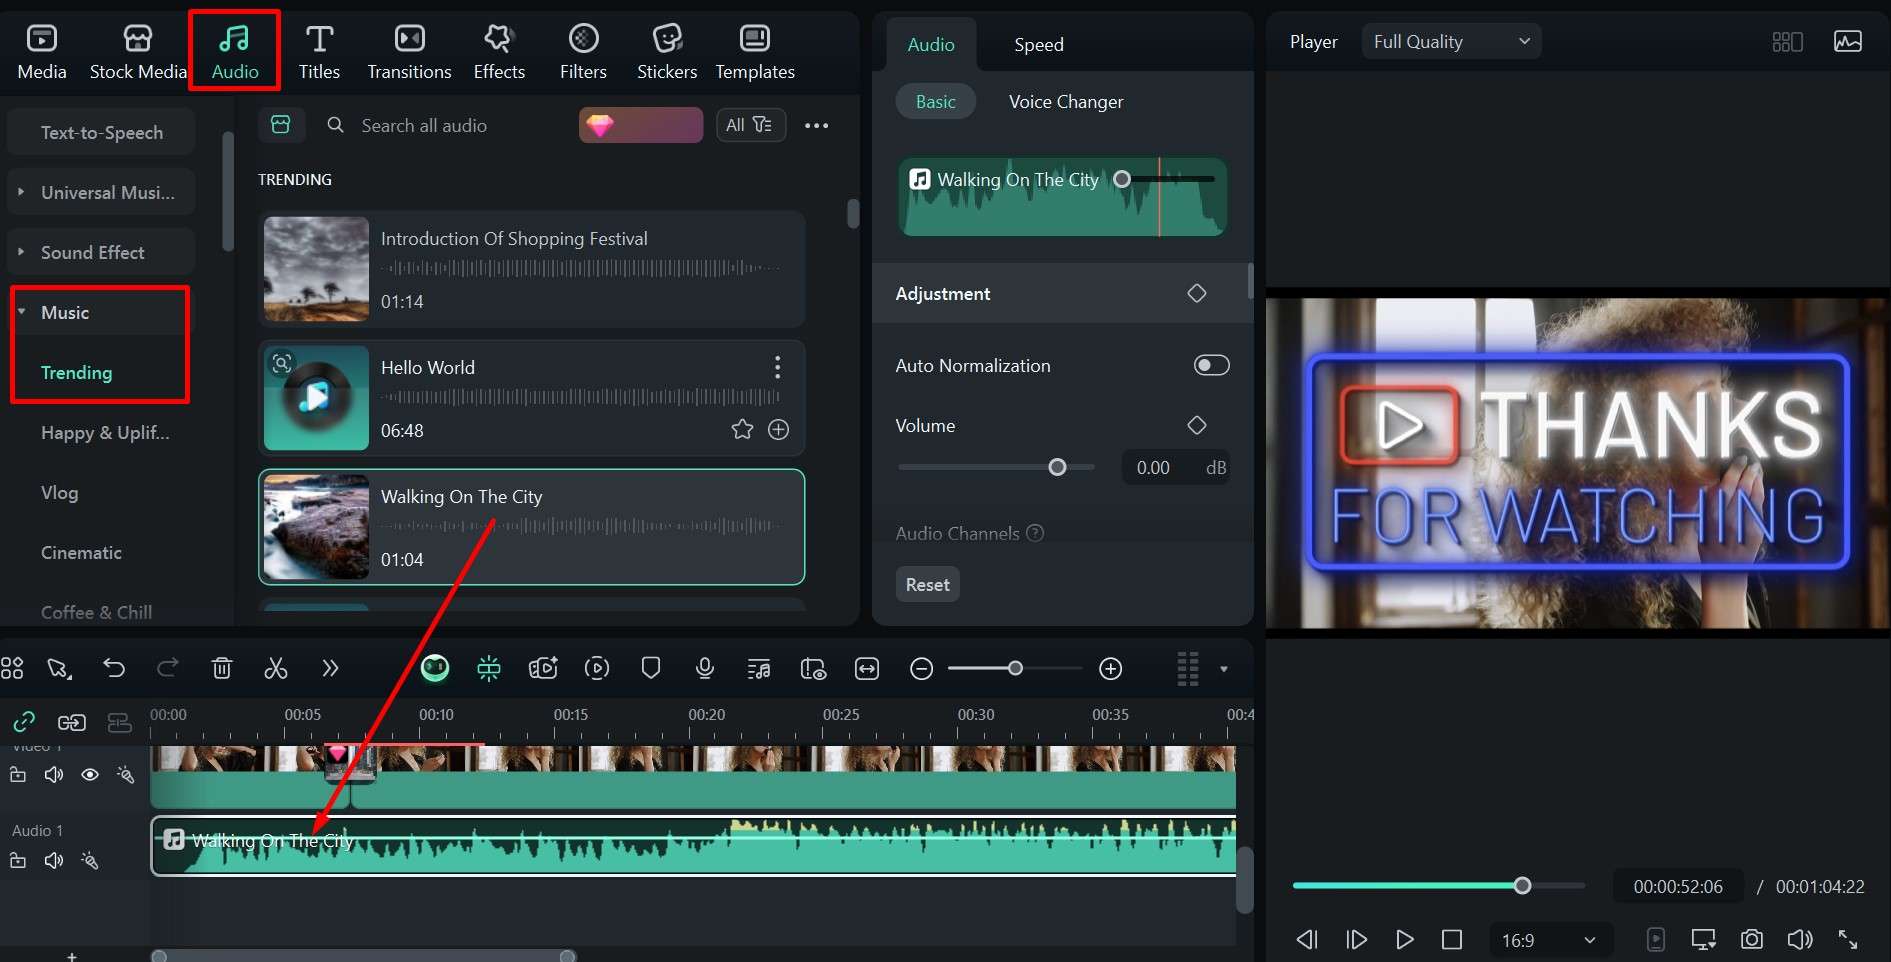Click the microphone voiceover record icon
The image size is (1891, 962).
click(705, 668)
